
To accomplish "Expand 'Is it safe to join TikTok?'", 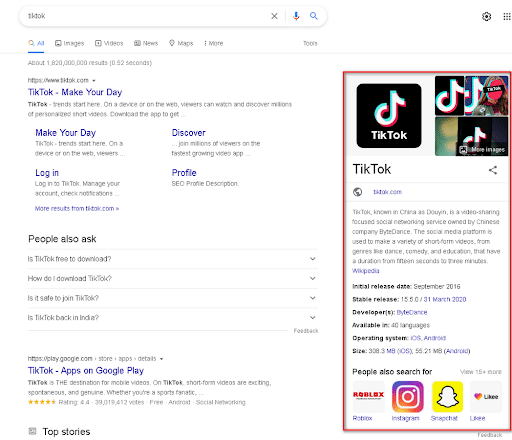I will pyautogui.click(x=173, y=298).
